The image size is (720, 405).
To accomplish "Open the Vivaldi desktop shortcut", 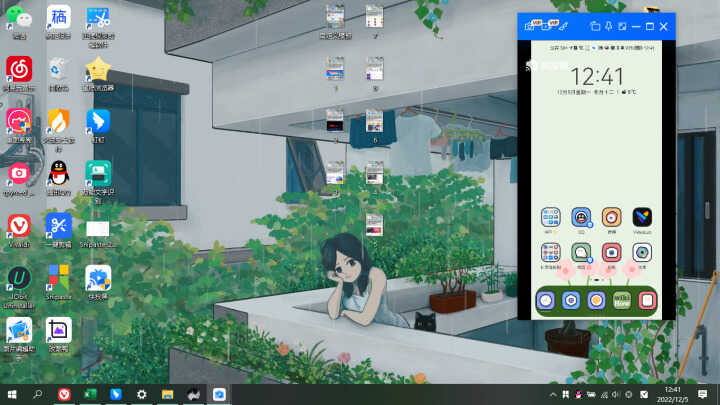I will [19, 226].
